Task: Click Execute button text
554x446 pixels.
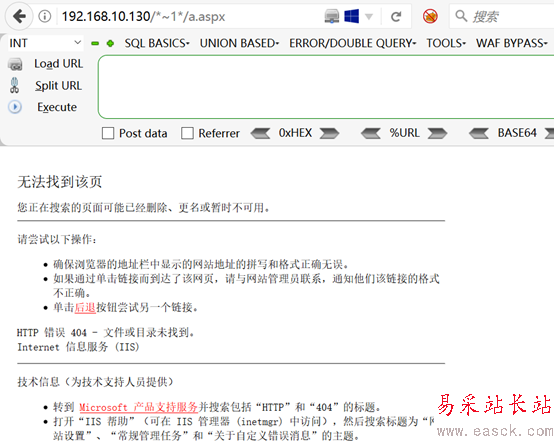Action: click(x=57, y=107)
